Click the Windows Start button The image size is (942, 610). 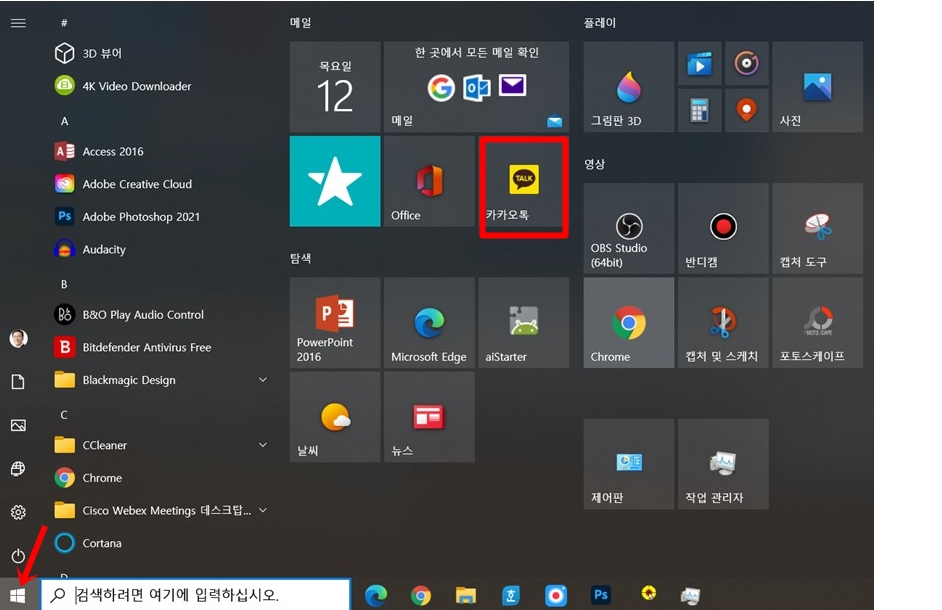pos(18,595)
